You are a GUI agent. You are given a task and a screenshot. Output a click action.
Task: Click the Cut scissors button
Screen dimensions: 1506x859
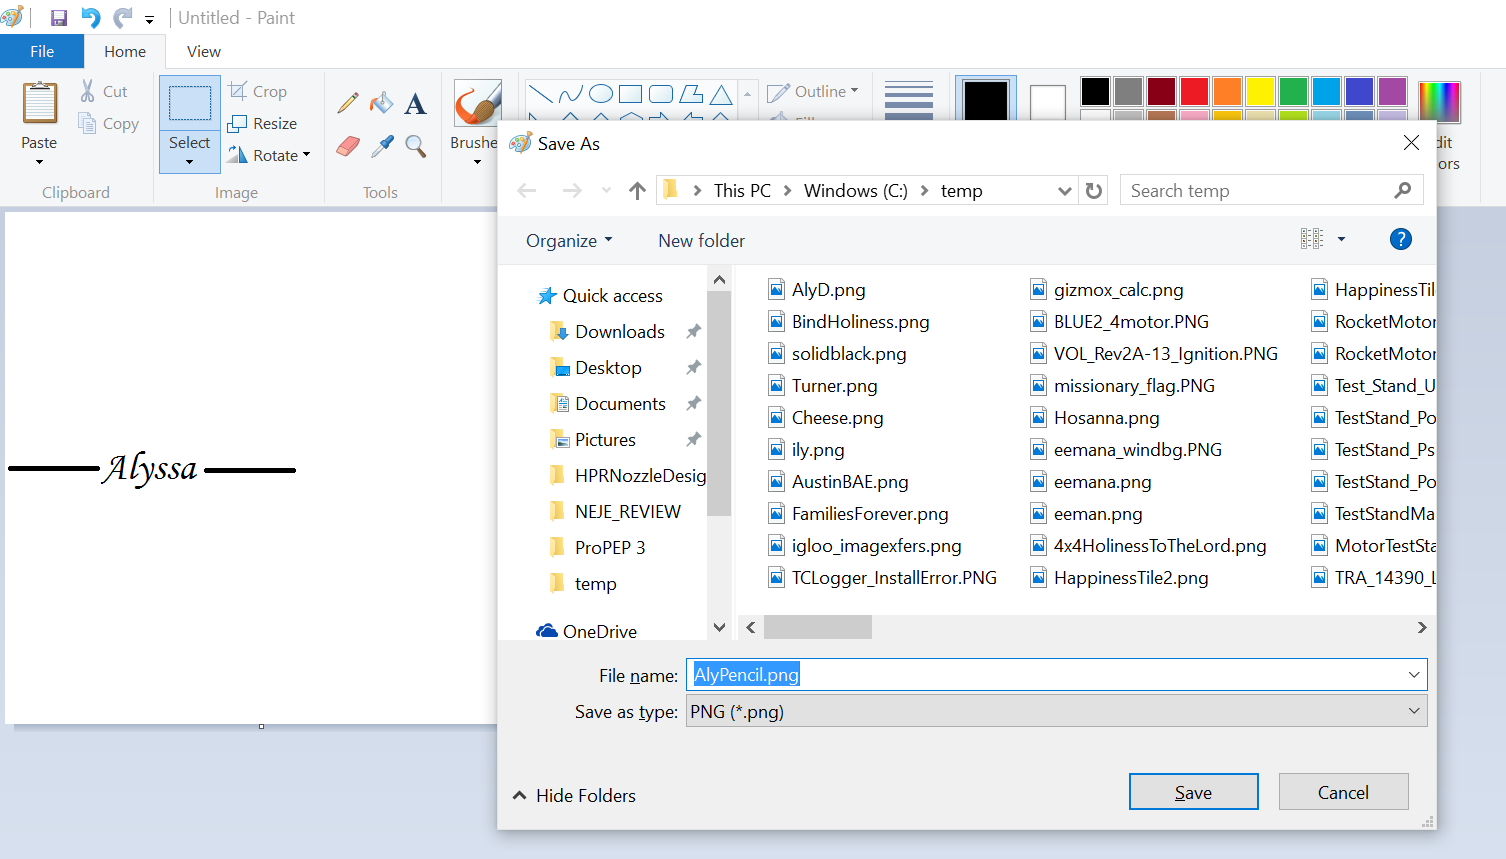[x=104, y=91]
